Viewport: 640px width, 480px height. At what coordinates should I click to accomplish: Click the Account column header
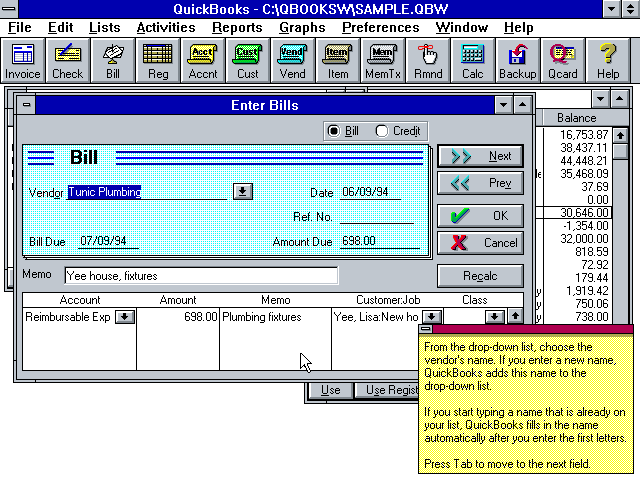tap(80, 300)
